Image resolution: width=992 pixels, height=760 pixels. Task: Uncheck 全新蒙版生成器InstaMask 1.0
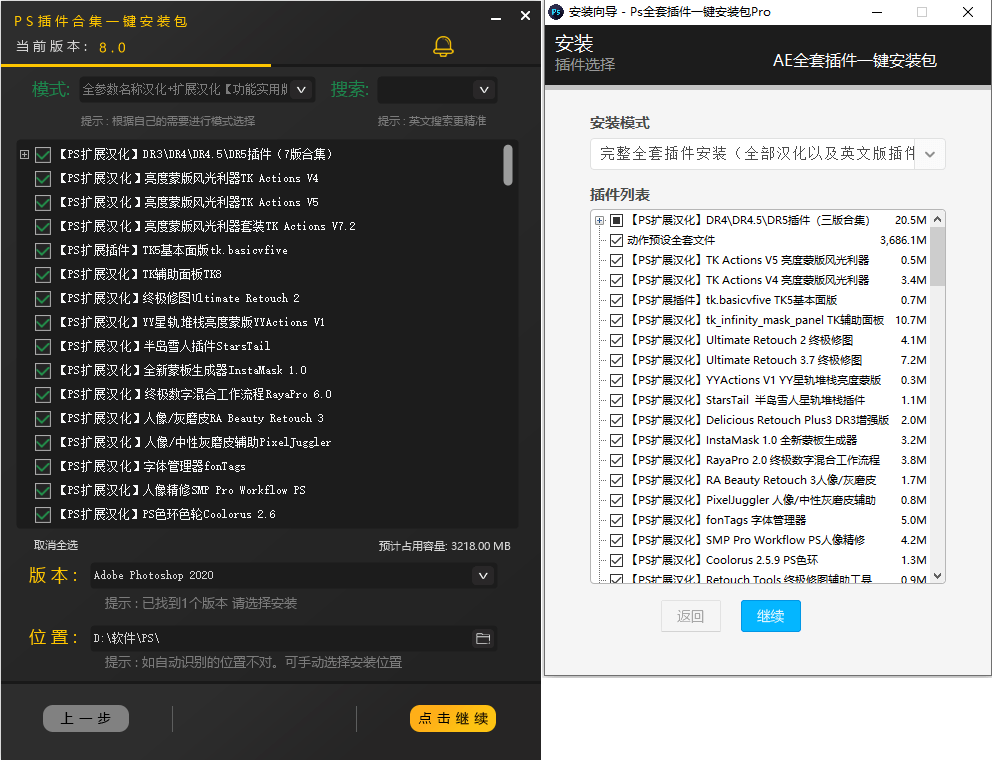(x=42, y=369)
